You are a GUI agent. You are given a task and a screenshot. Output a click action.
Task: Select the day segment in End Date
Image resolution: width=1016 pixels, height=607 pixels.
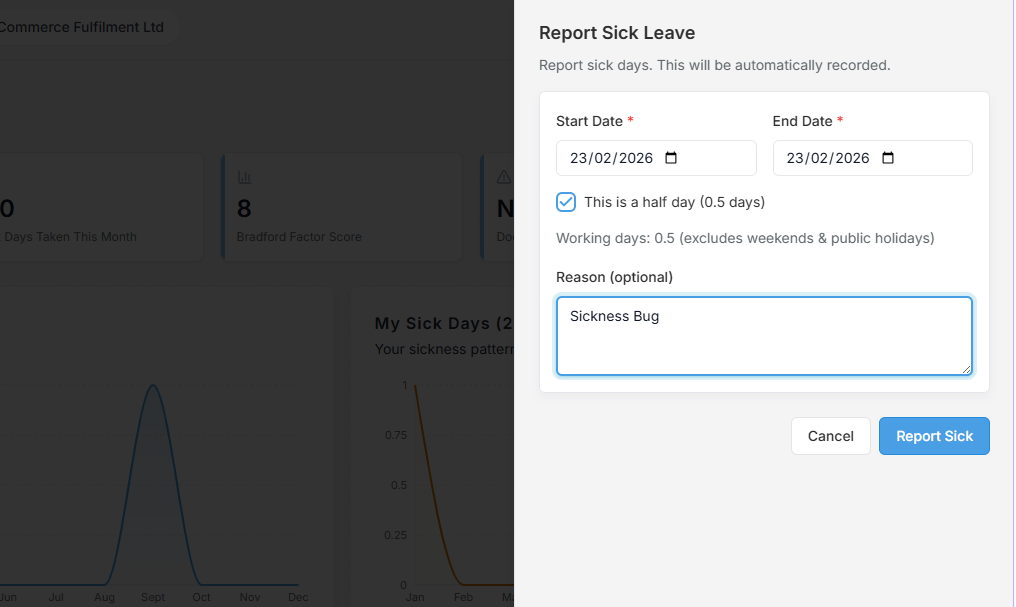pos(796,158)
